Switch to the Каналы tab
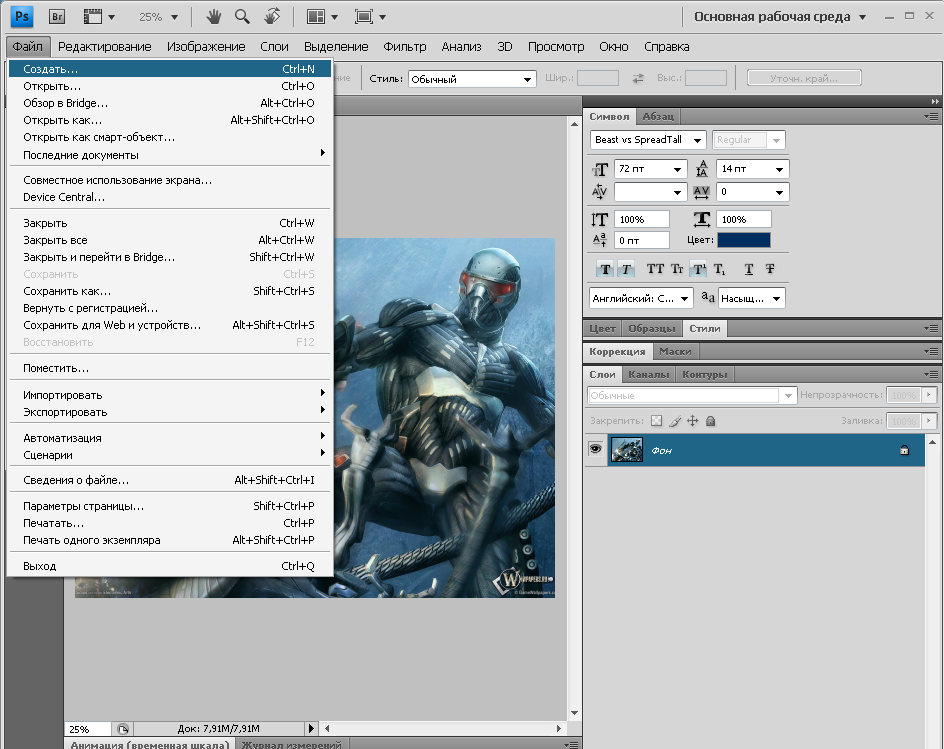 pyautogui.click(x=649, y=375)
